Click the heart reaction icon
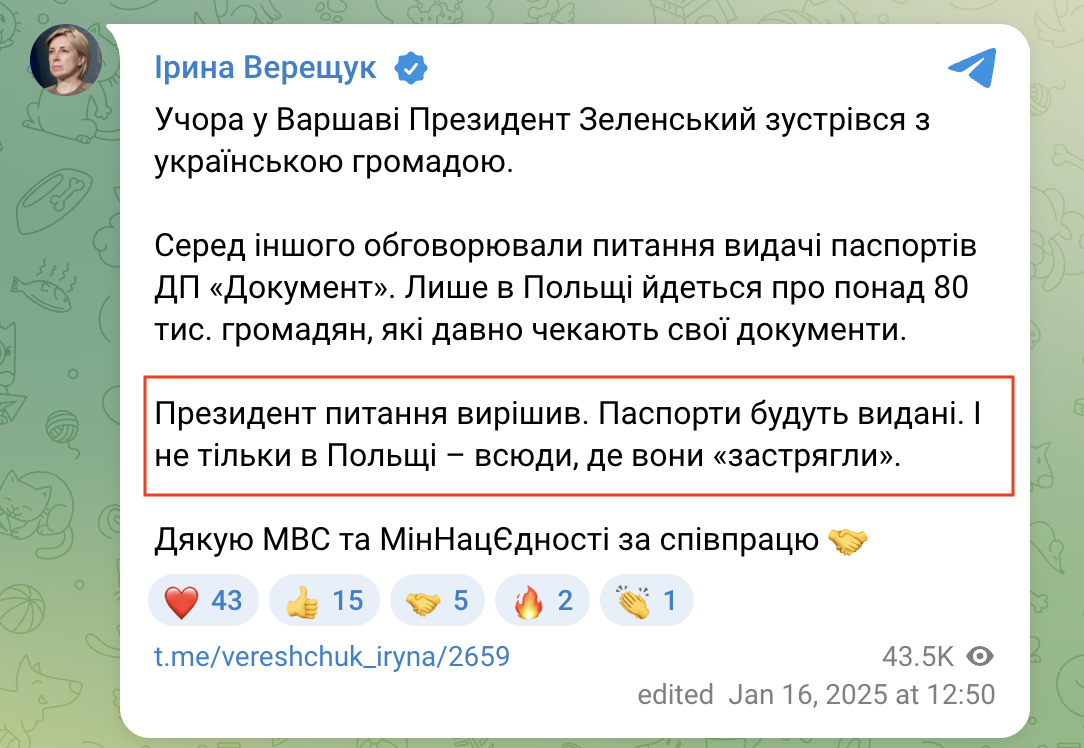Viewport: 1084px width, 748px height. [x=181, y=600]
